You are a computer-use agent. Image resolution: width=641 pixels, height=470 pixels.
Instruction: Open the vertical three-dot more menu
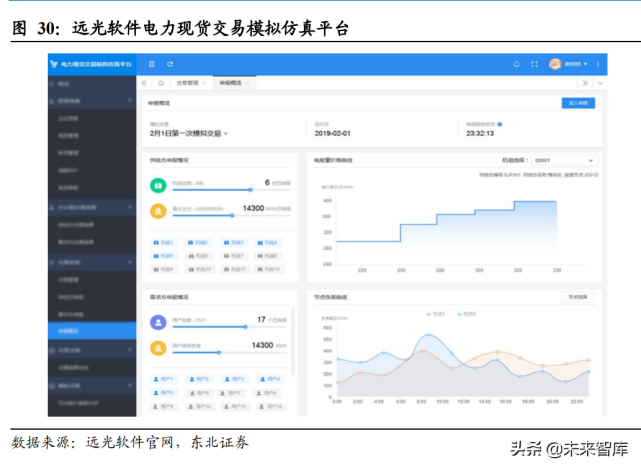coord(598,64)
